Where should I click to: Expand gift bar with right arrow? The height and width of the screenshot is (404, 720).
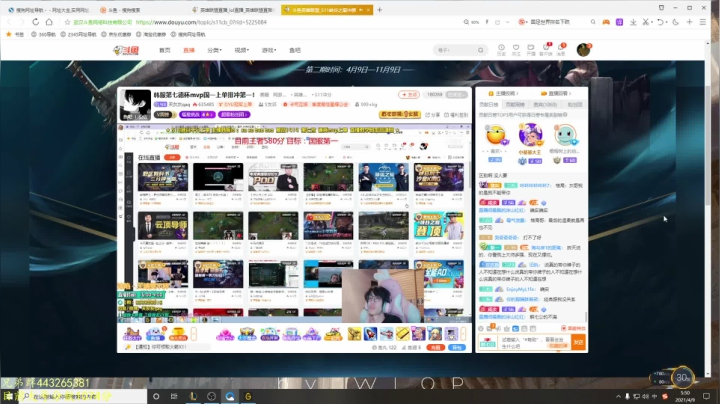463,334
